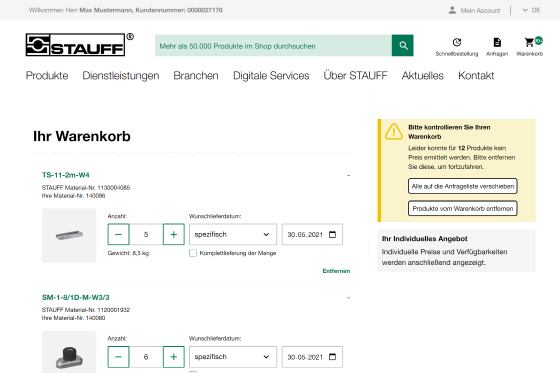Decrease quantity of SM-1-8/1D-M-W3/3
This screenshot has width=560, height=373.
(118, 357)
